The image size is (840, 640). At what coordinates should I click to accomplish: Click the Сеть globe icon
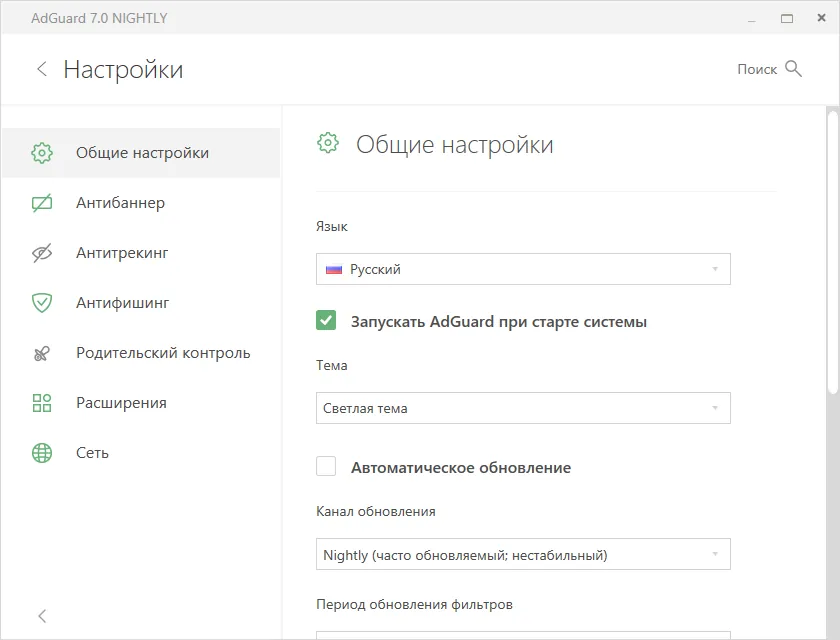tap(42, 453)
